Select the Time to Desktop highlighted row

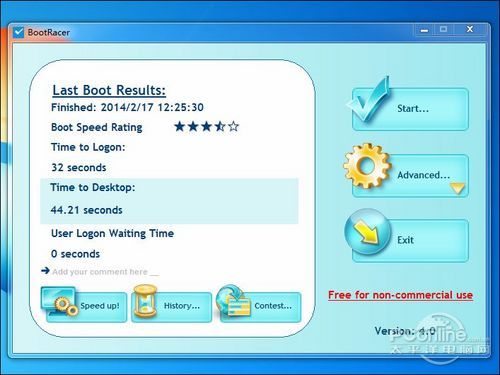point(169,201)
